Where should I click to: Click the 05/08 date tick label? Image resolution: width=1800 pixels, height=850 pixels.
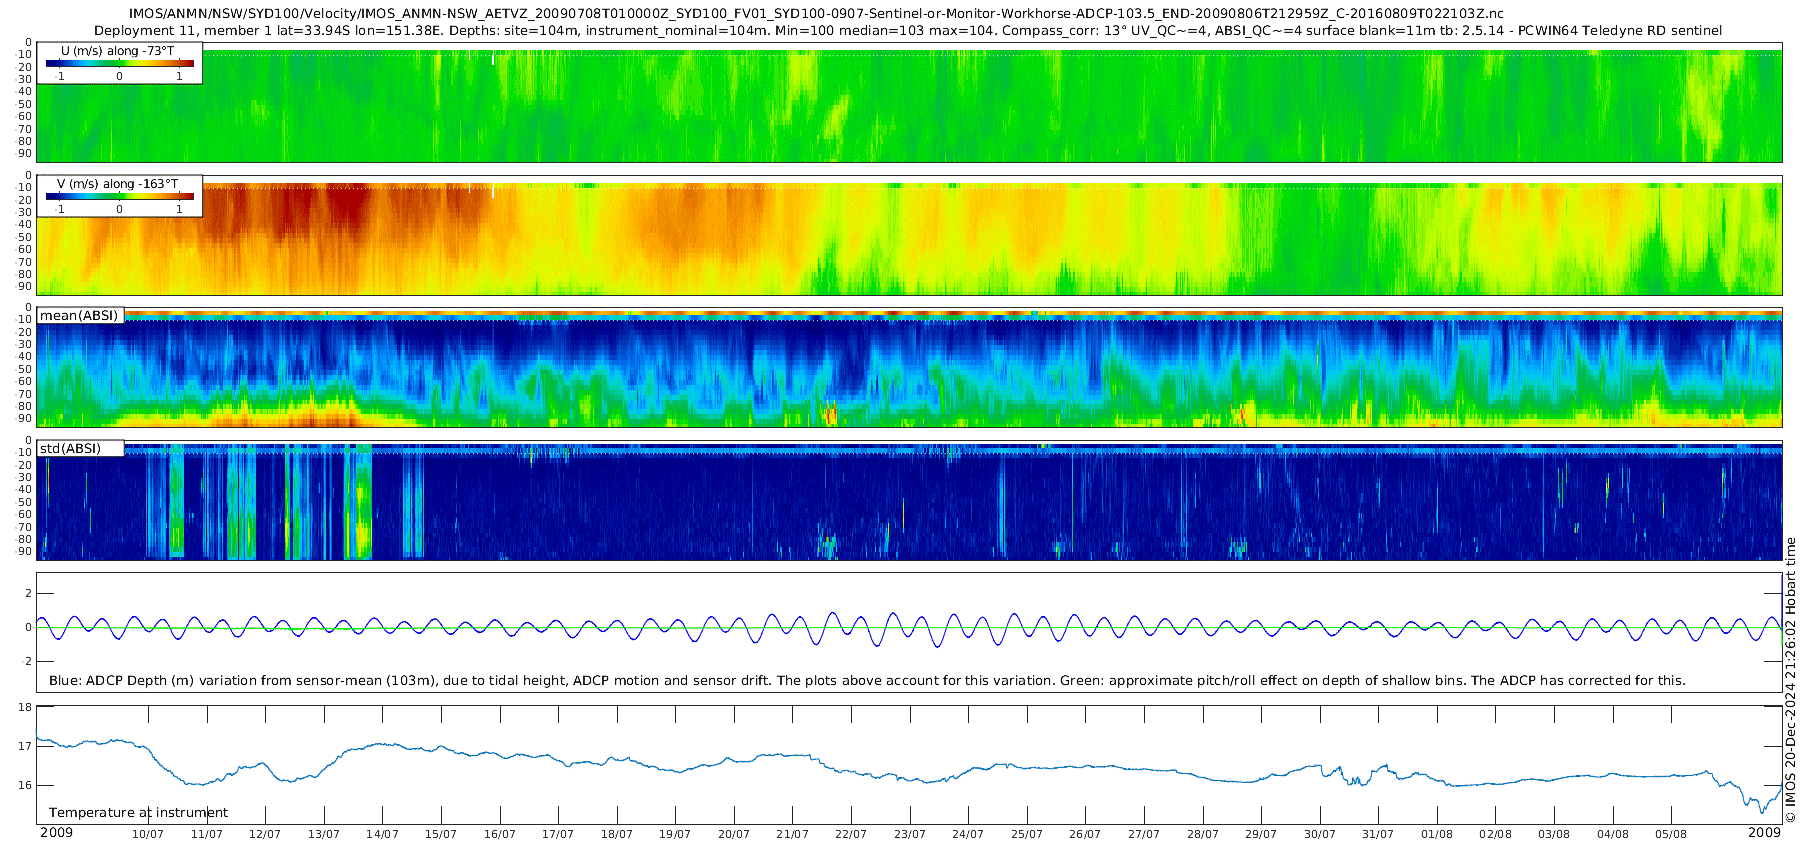(1670, 834)
